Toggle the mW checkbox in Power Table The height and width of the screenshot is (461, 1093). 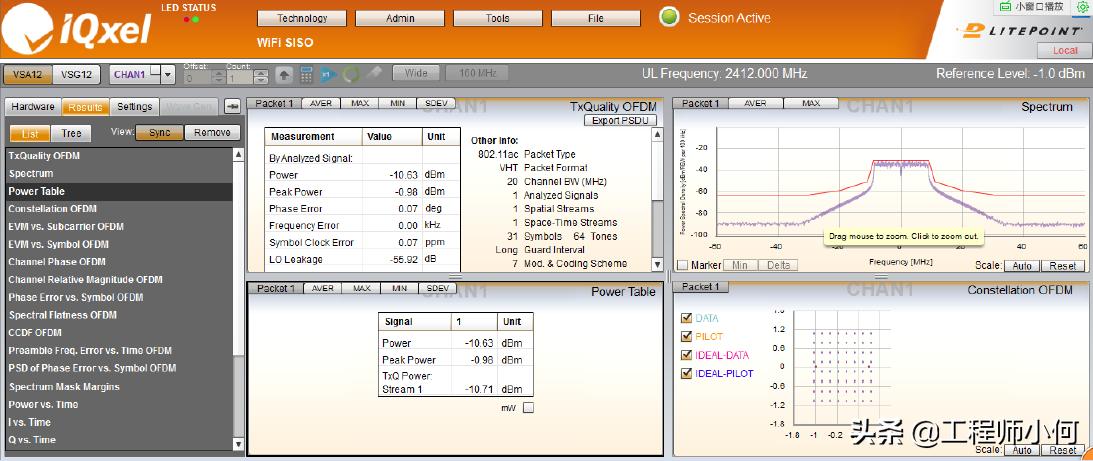point(529,407)
